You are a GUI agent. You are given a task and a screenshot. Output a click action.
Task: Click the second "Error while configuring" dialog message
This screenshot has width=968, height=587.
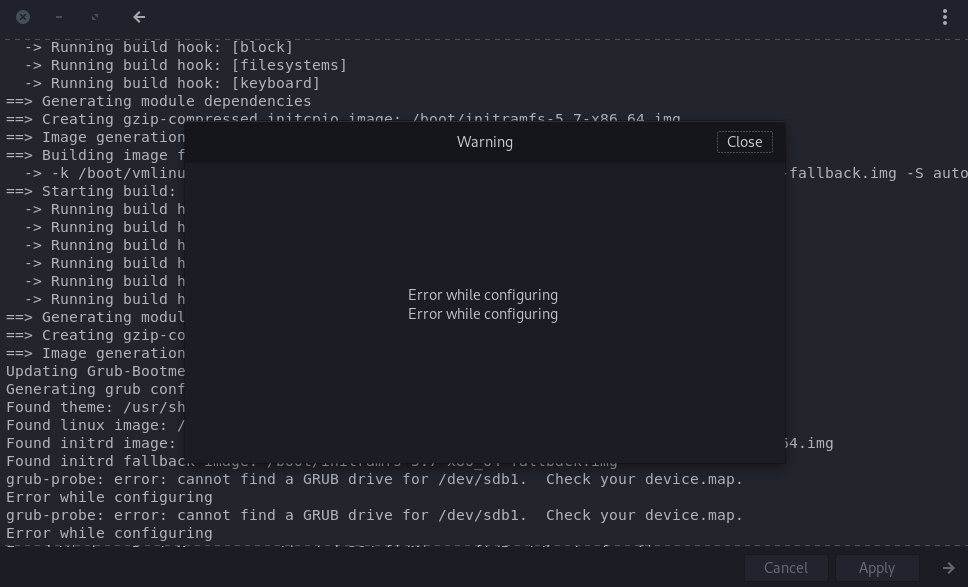pyautogui.click(x=483, y=314)
